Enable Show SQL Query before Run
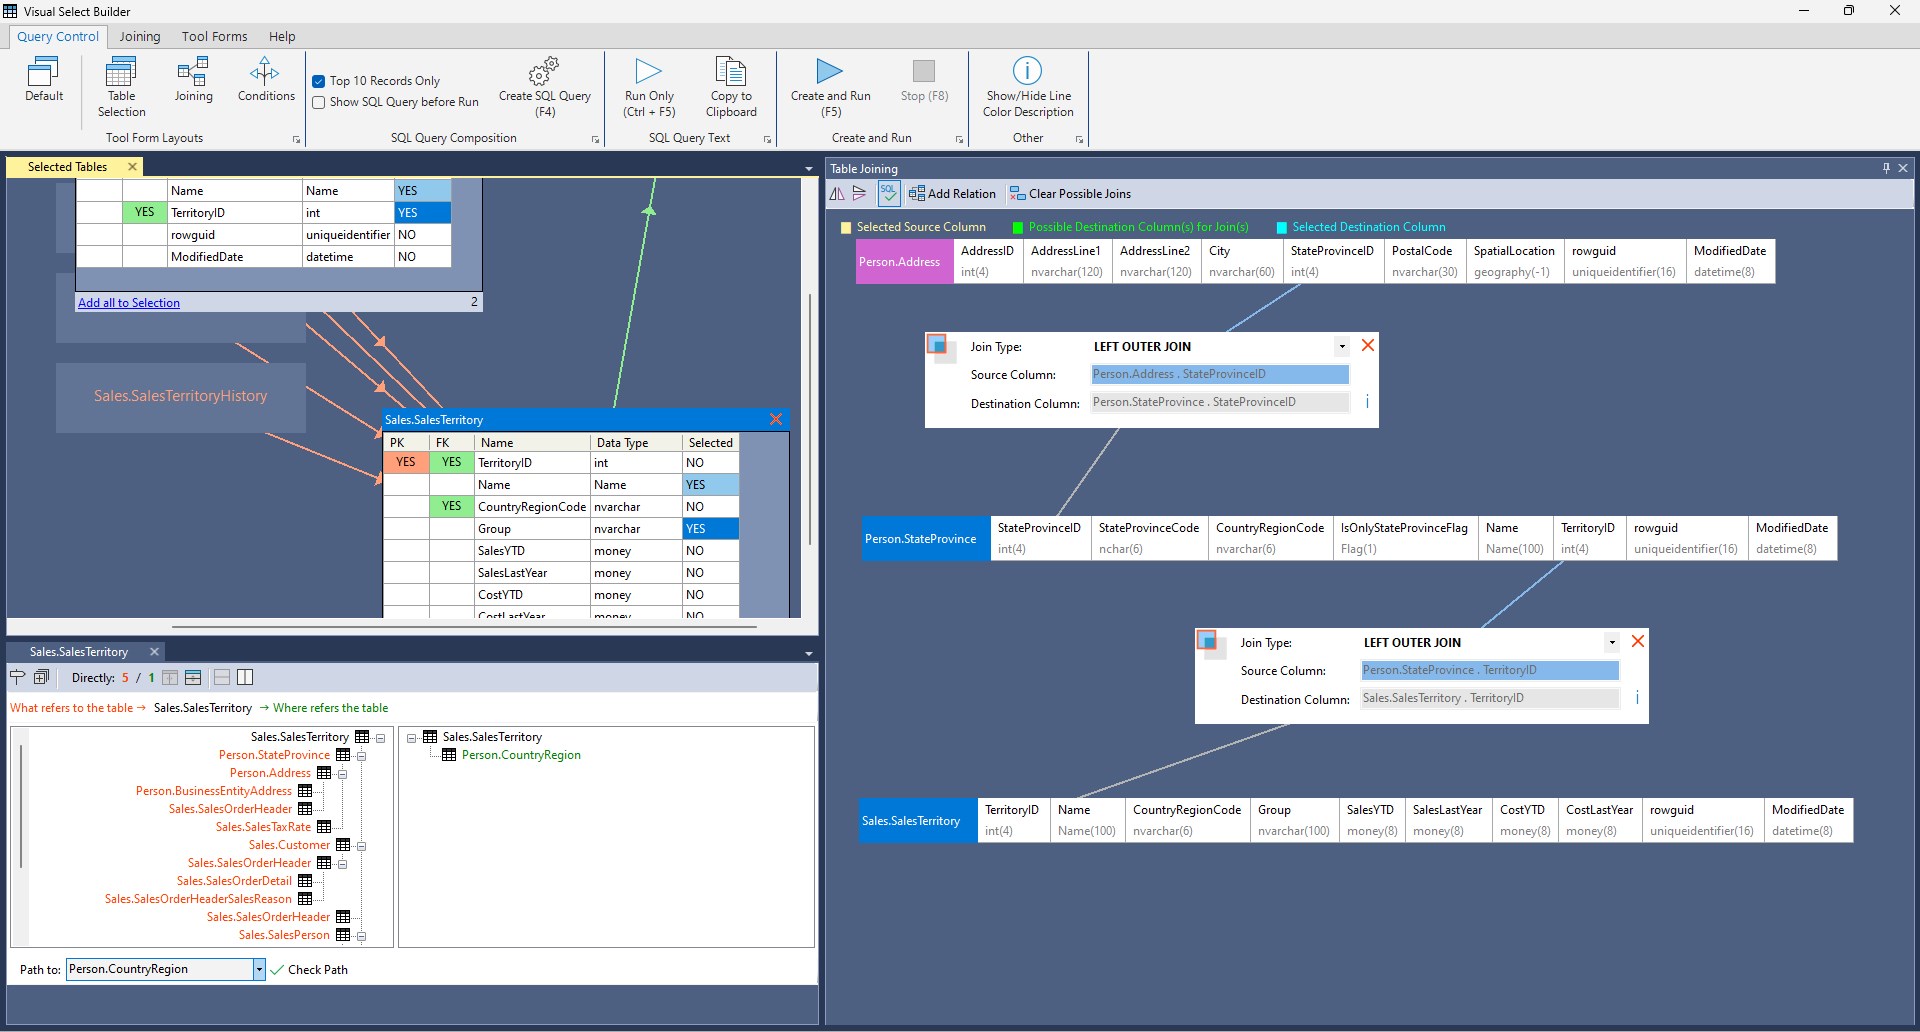 coord(319,102)
